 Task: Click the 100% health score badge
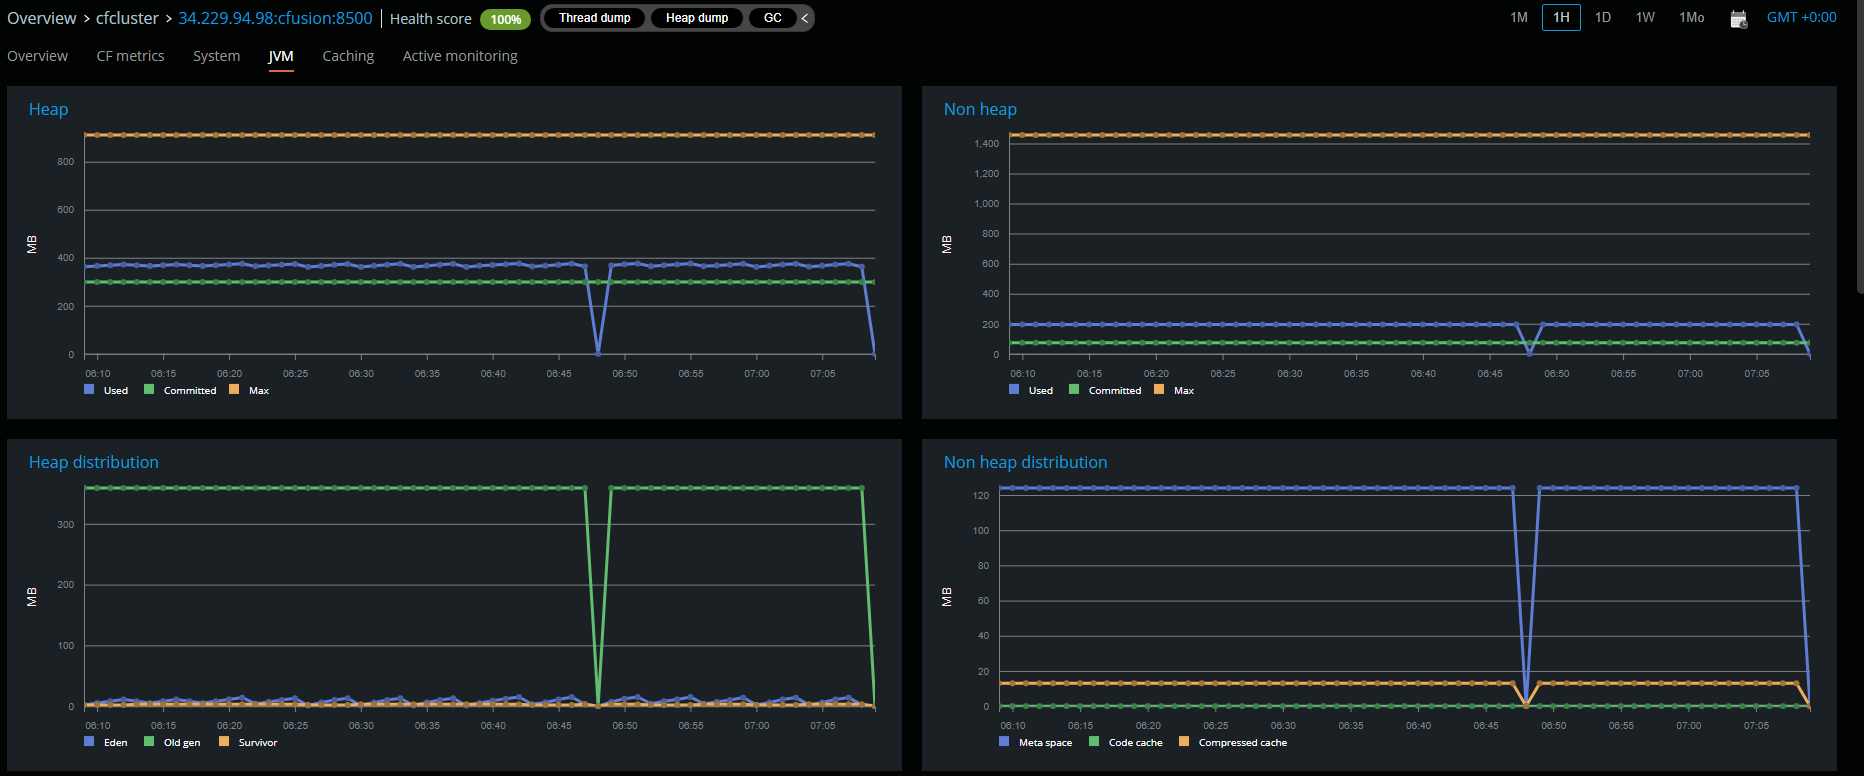pos(505,19)
